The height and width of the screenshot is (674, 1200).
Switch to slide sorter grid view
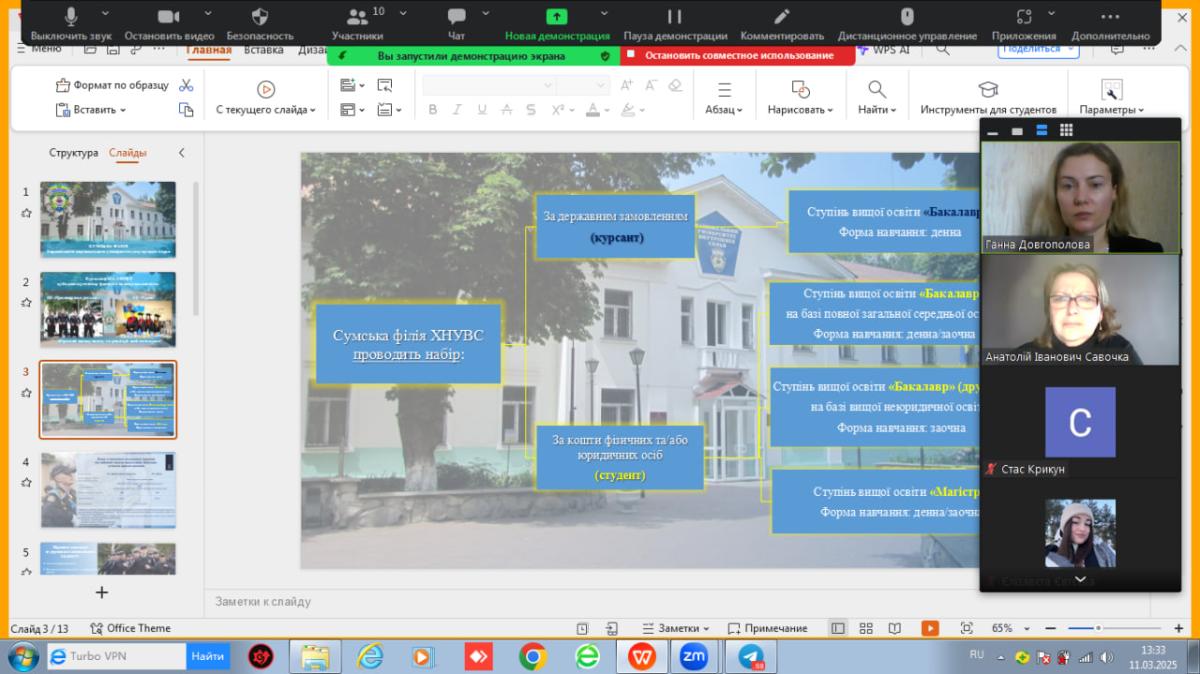(866, 628)
